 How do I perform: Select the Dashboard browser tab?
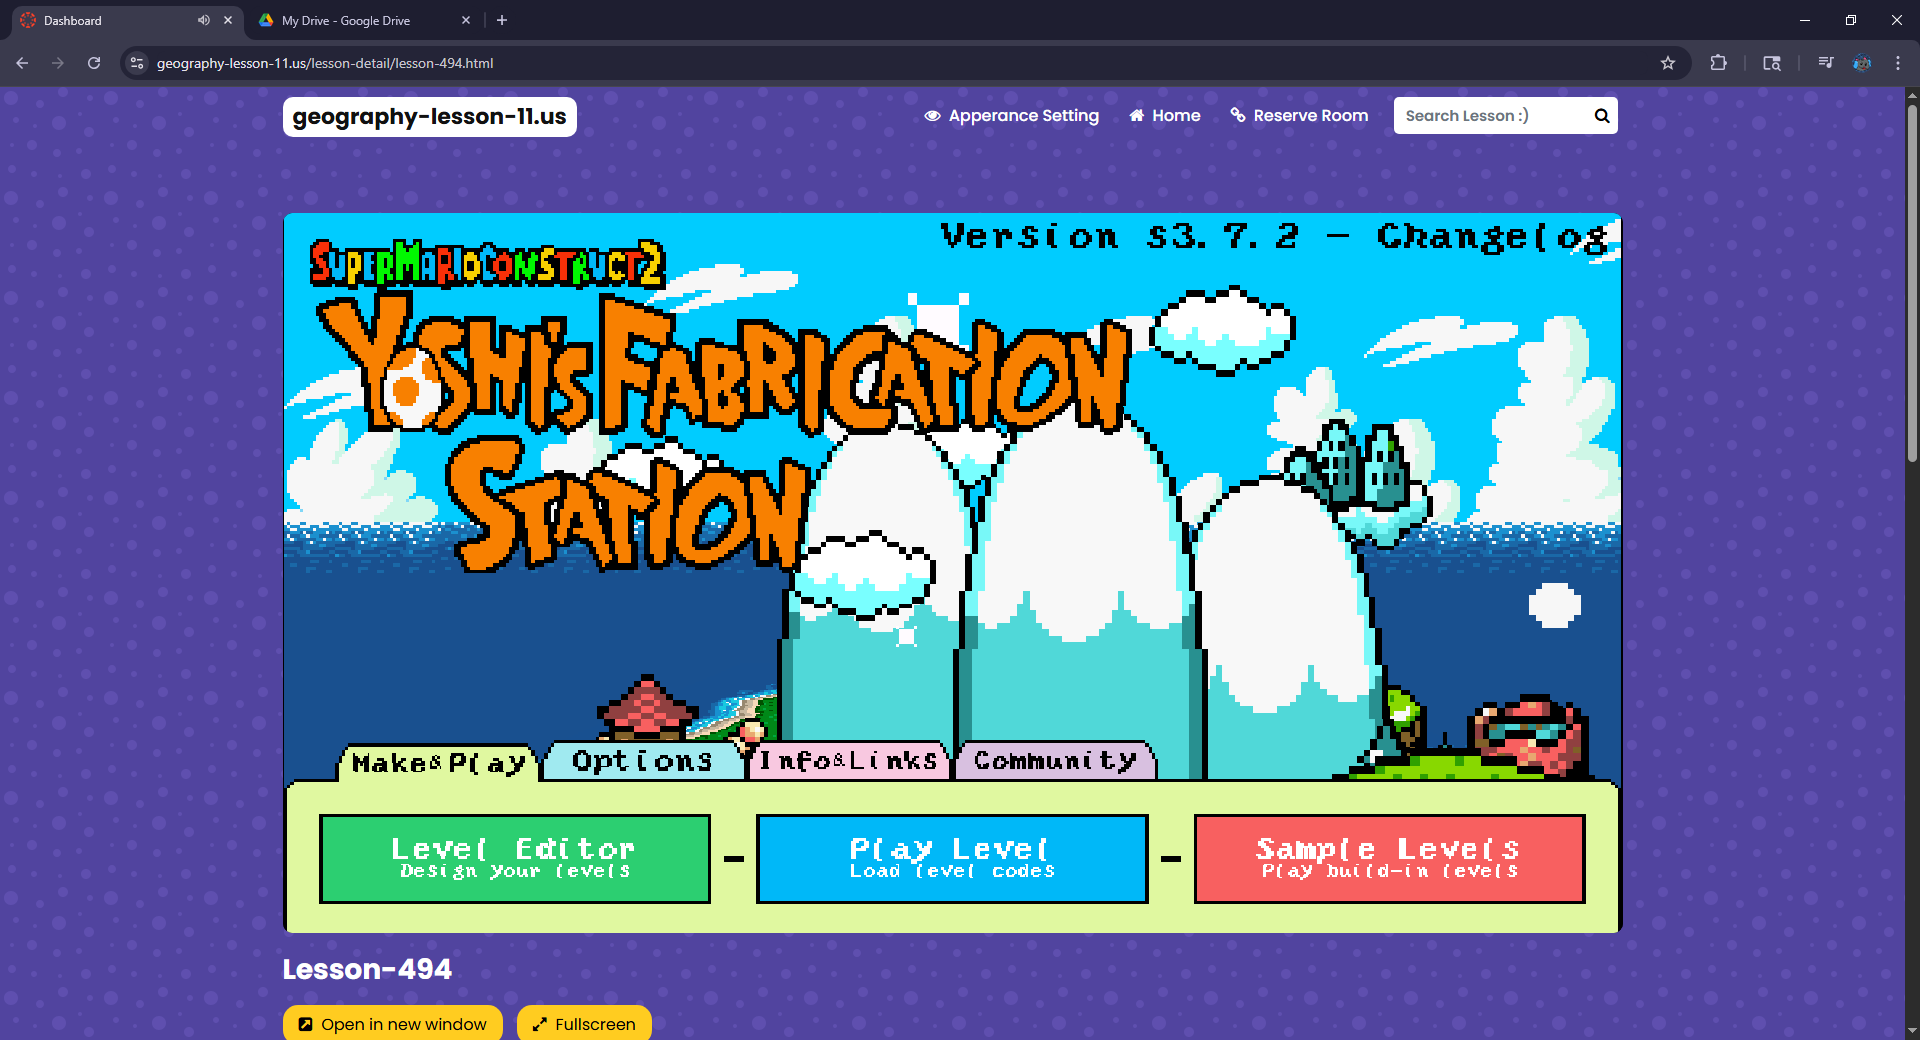[127, 20]
